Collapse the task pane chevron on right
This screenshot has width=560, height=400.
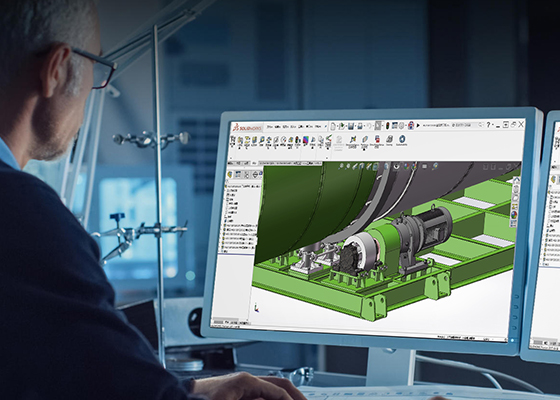[x=517, y=179]
